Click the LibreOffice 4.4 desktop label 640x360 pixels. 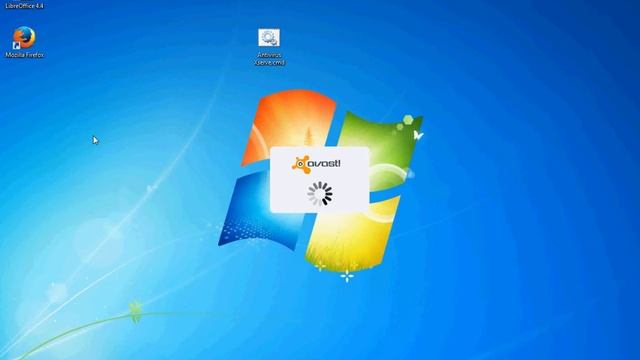[x=24, y=5]
